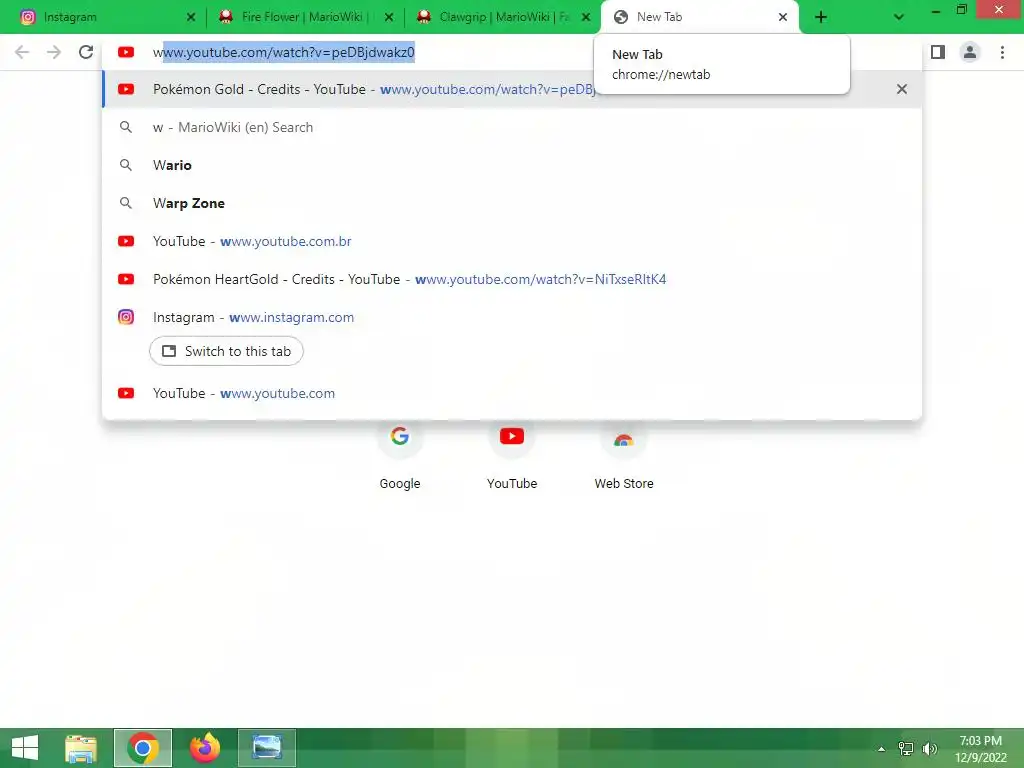Click the Instagram icon in suggestion list
This screenshot has width=1024, height=768.
point(126,317)
